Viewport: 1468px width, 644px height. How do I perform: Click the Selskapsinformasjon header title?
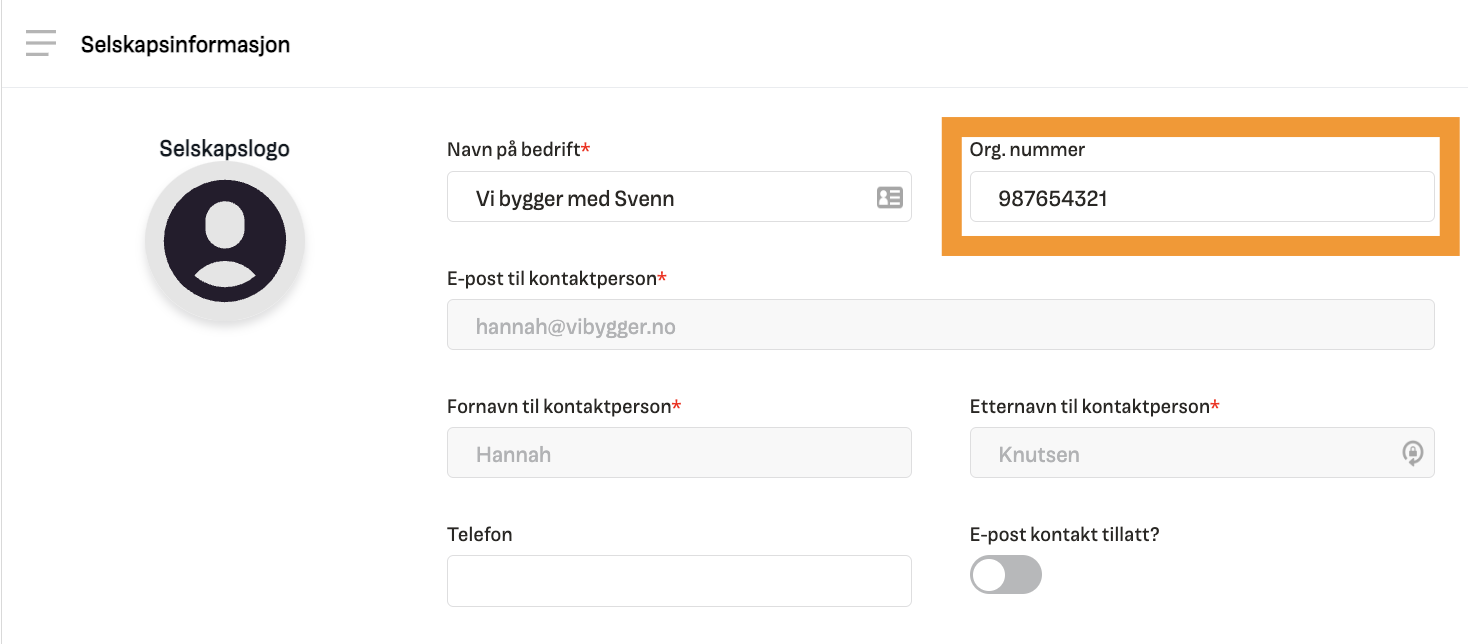click(184, 43)
